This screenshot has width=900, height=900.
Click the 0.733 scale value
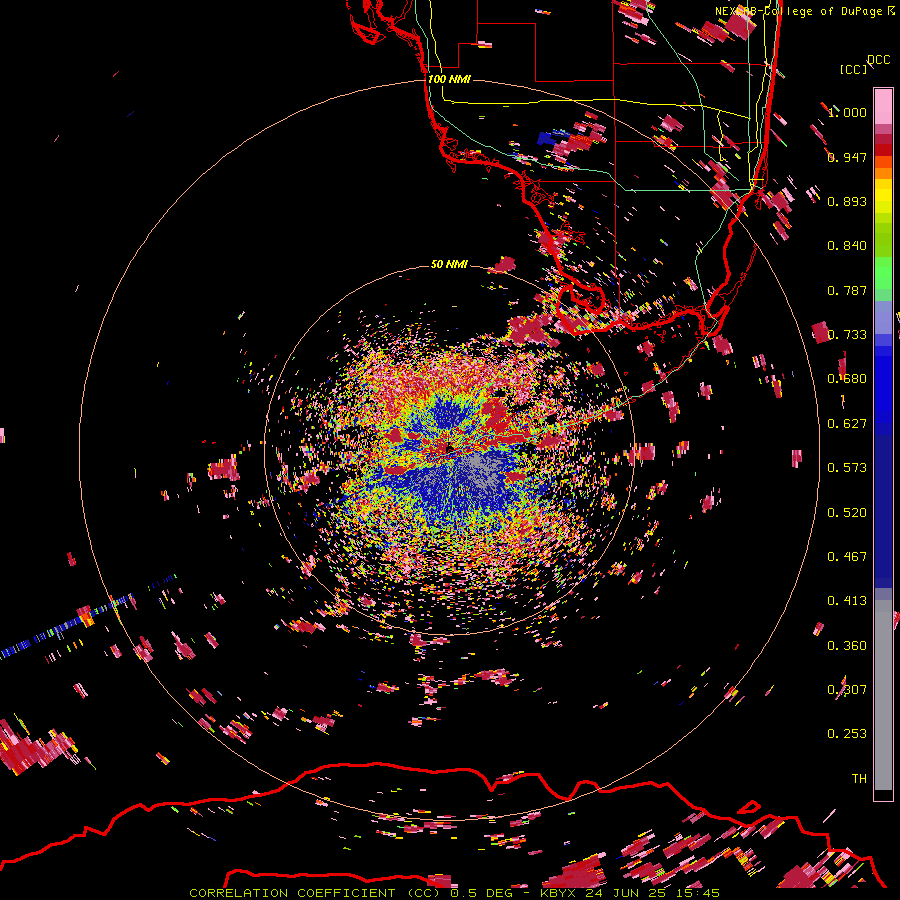(847, 335)
